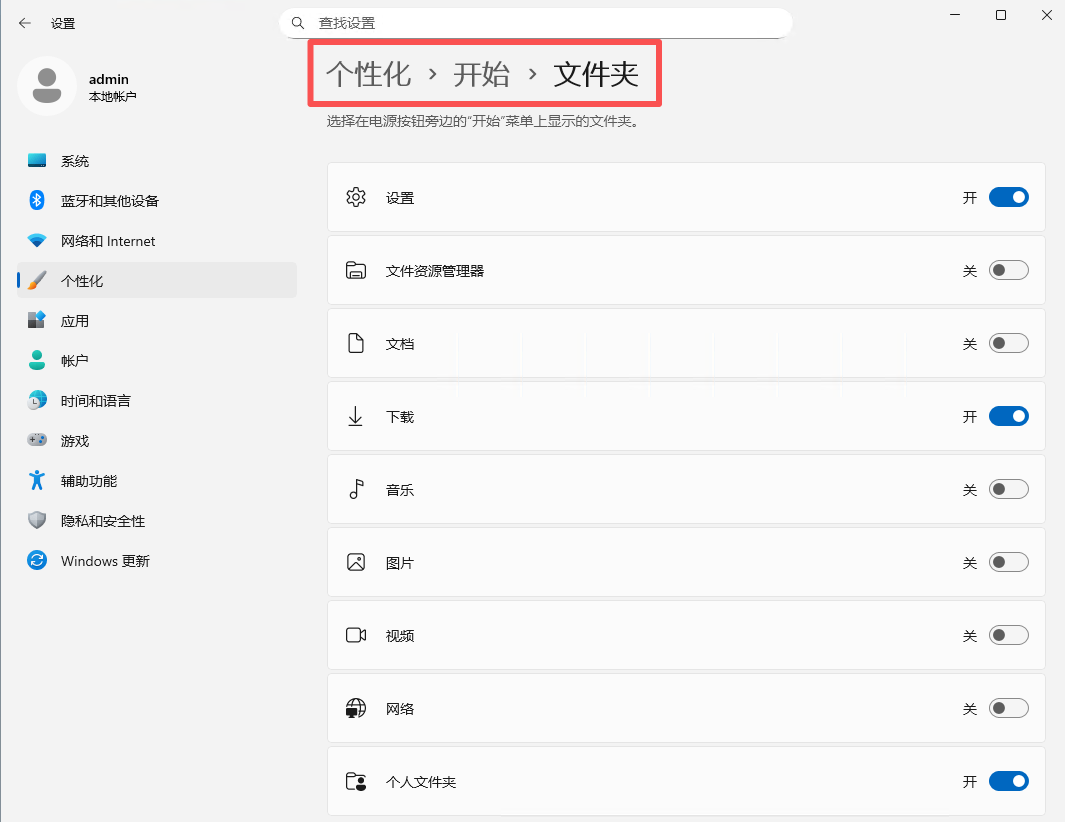
Task: Click the 时间和语言 clock icon
Action: 37,401
